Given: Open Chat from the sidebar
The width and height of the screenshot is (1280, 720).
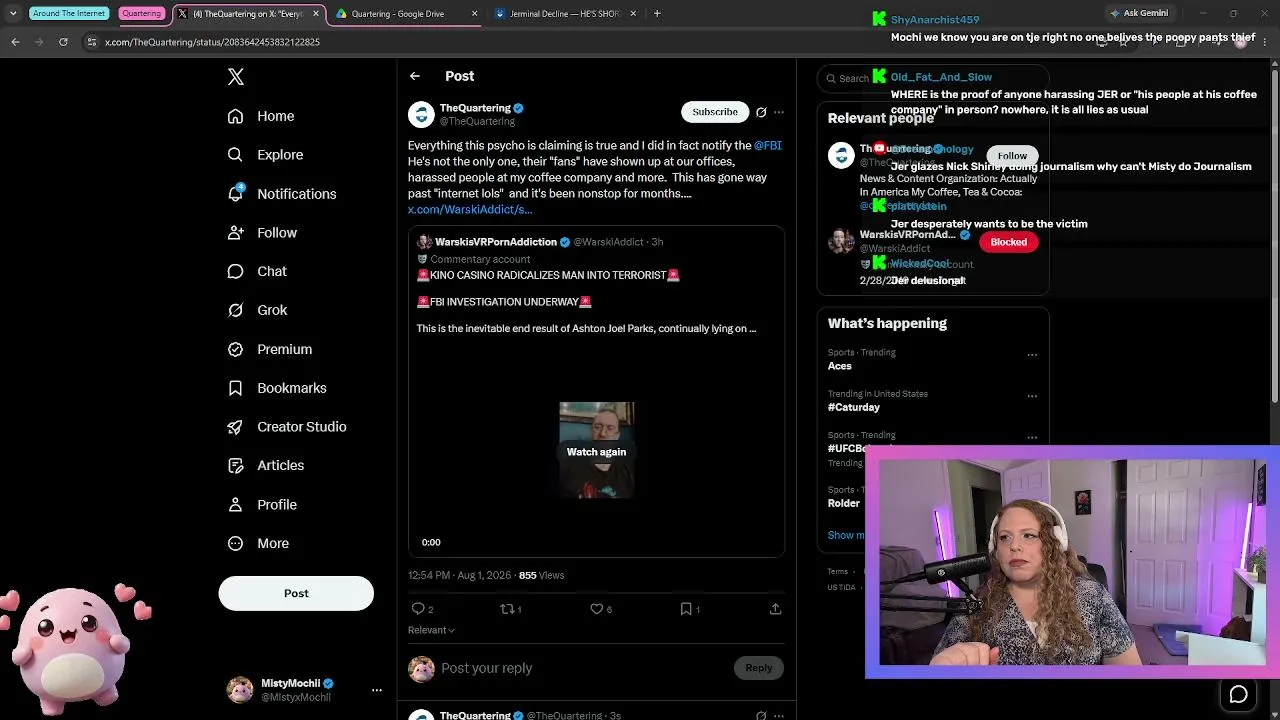Looking at the screenshot, I should pyautogui.click(x=257, y=271).
